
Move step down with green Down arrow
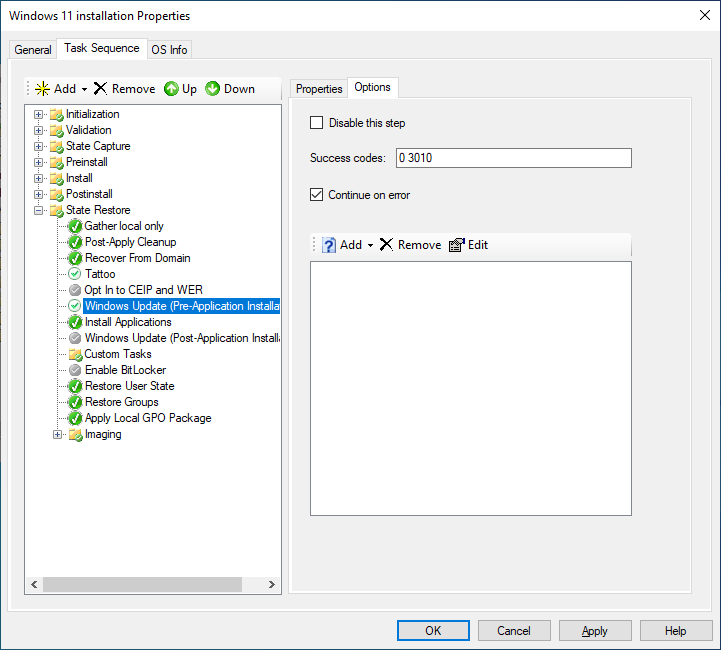coord(212,88)
